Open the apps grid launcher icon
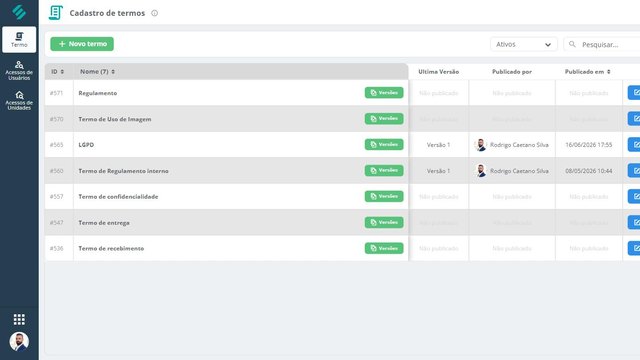The height and width of the screenshot is (360, 640). [19, 319]
